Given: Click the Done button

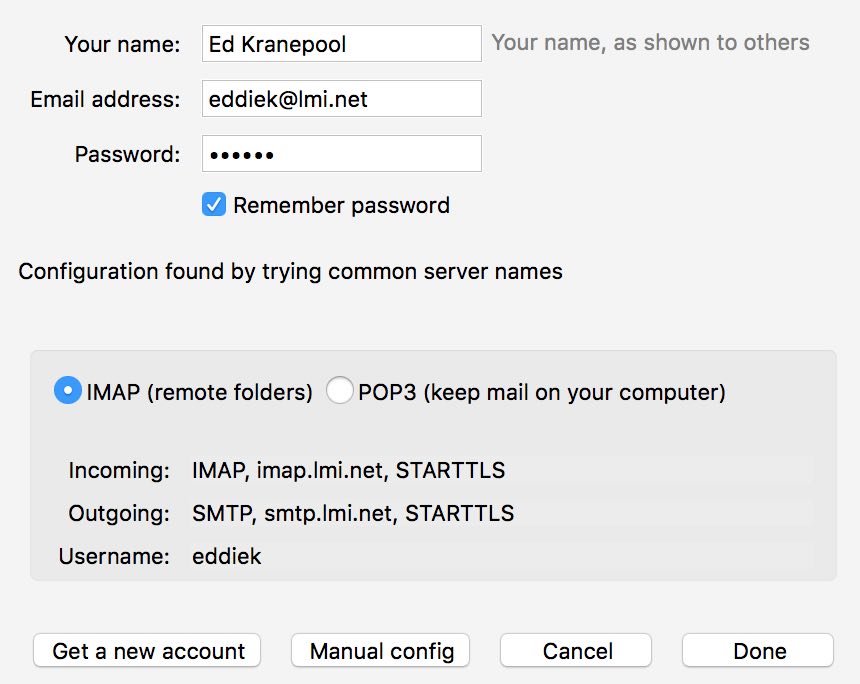Looking at the screenshot, I should pyautogui.click(x=758, y=651).
